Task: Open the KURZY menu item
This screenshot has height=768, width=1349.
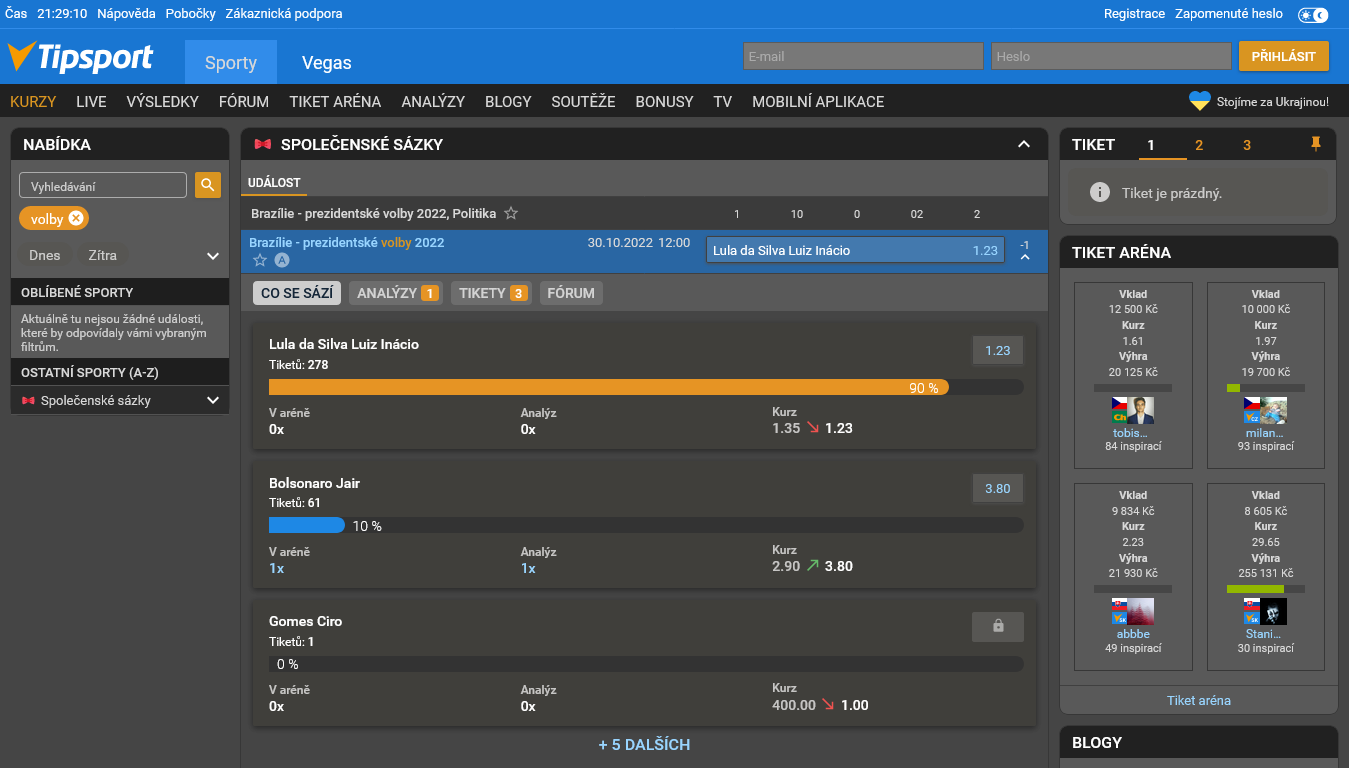Action: click(x=33, y=101)
